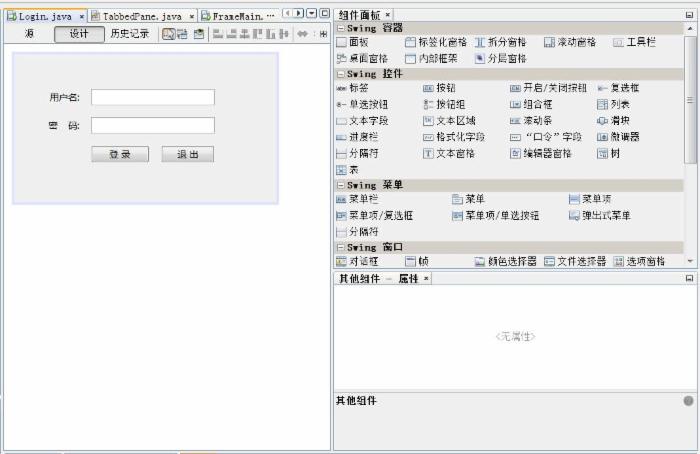
Task: Select the 内部框架 component
Action: point(431,58)
